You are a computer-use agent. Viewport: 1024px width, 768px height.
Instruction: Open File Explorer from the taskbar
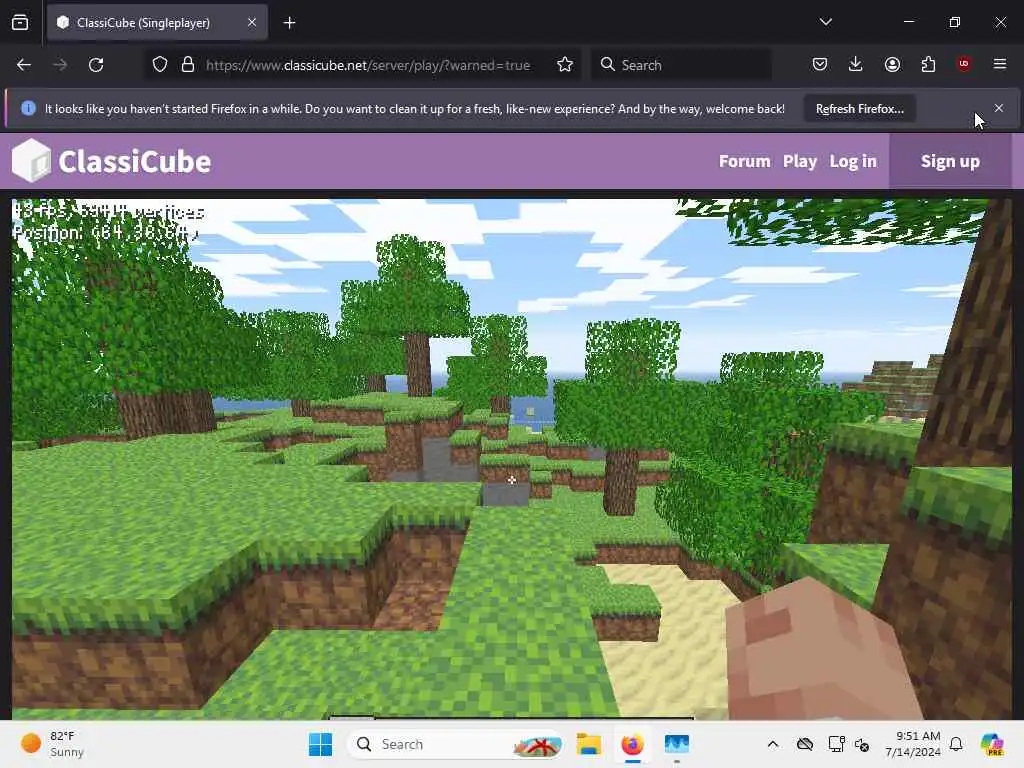pyautogui.click(x=588, y=744)
